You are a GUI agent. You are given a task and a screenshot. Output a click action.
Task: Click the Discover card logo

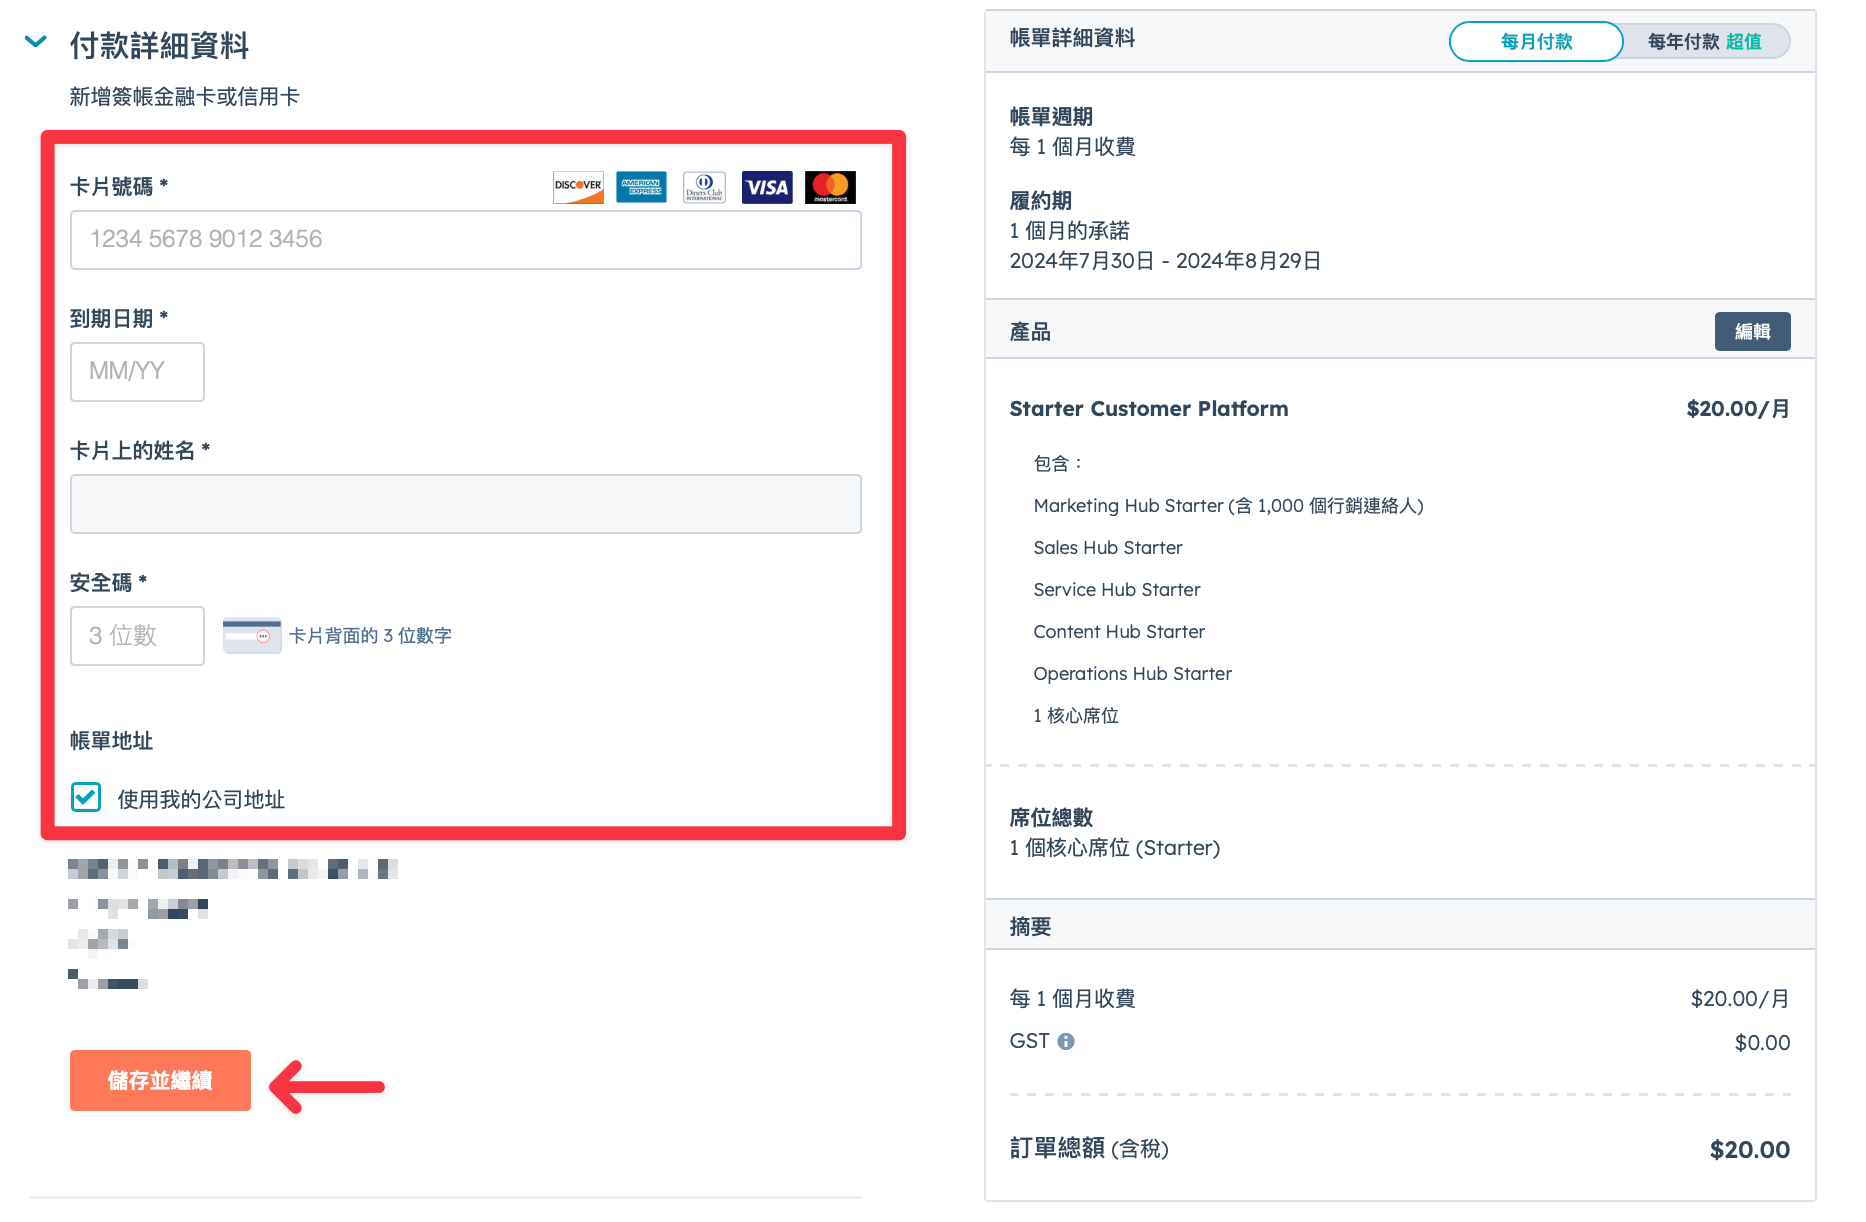click(578, 187)
